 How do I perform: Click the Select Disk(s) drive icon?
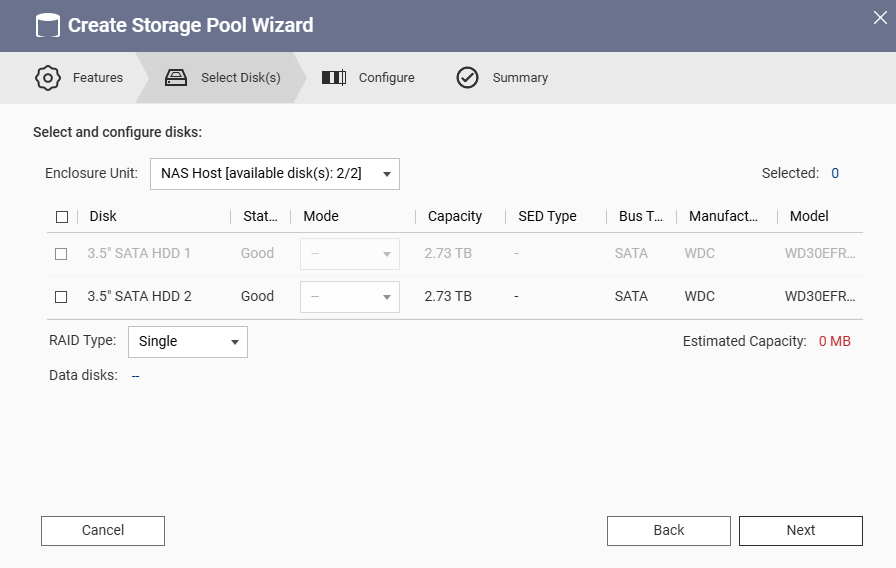coord(176,78)
